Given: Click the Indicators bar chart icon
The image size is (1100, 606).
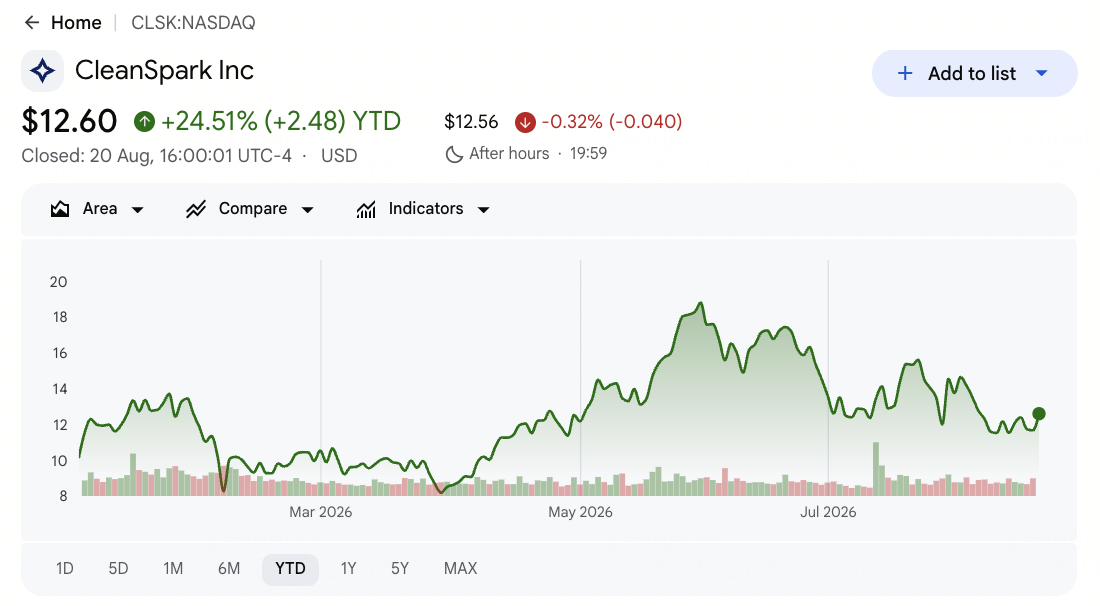Looking at the screenshot, I should click(x=365, y=209).
